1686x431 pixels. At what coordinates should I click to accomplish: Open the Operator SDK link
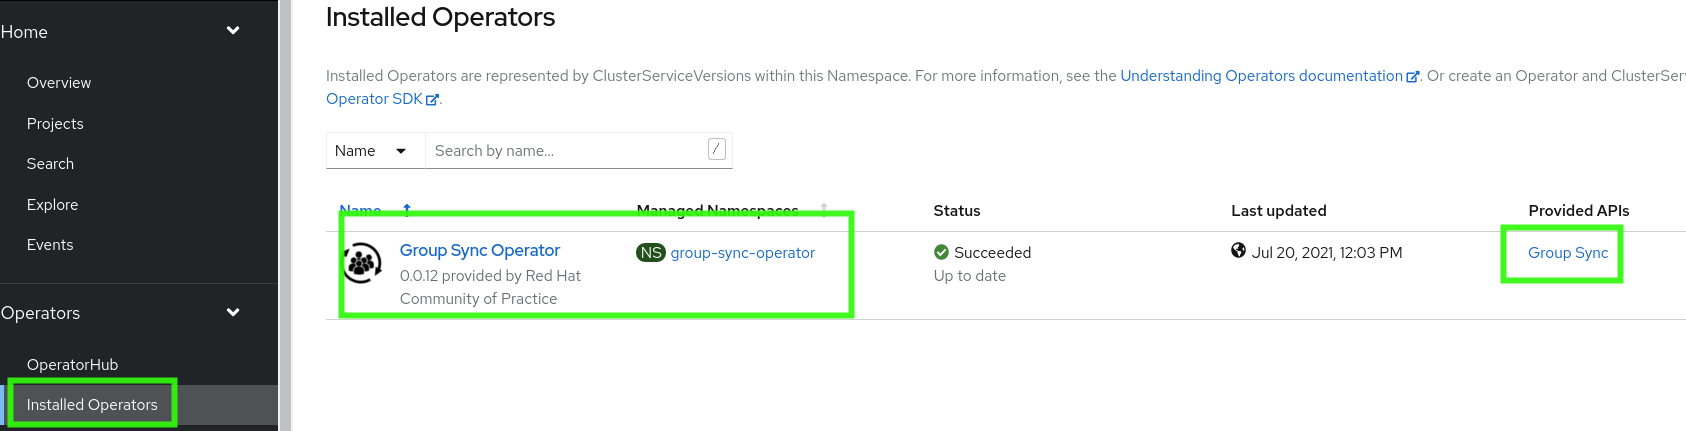point(374,99)
